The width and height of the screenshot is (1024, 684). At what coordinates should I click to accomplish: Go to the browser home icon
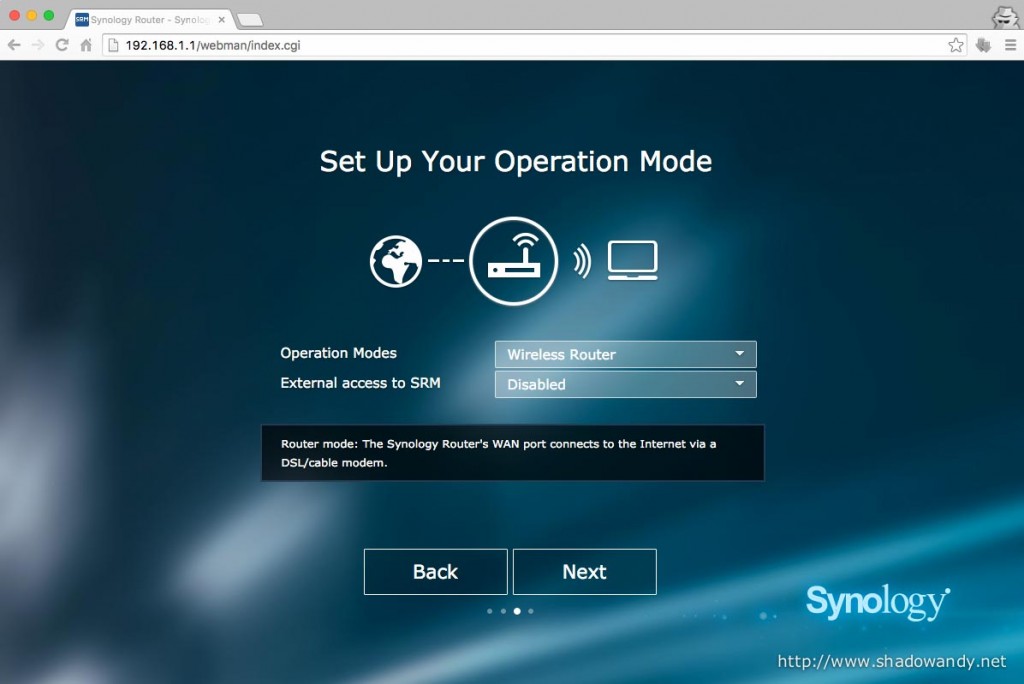pos(86,45)
